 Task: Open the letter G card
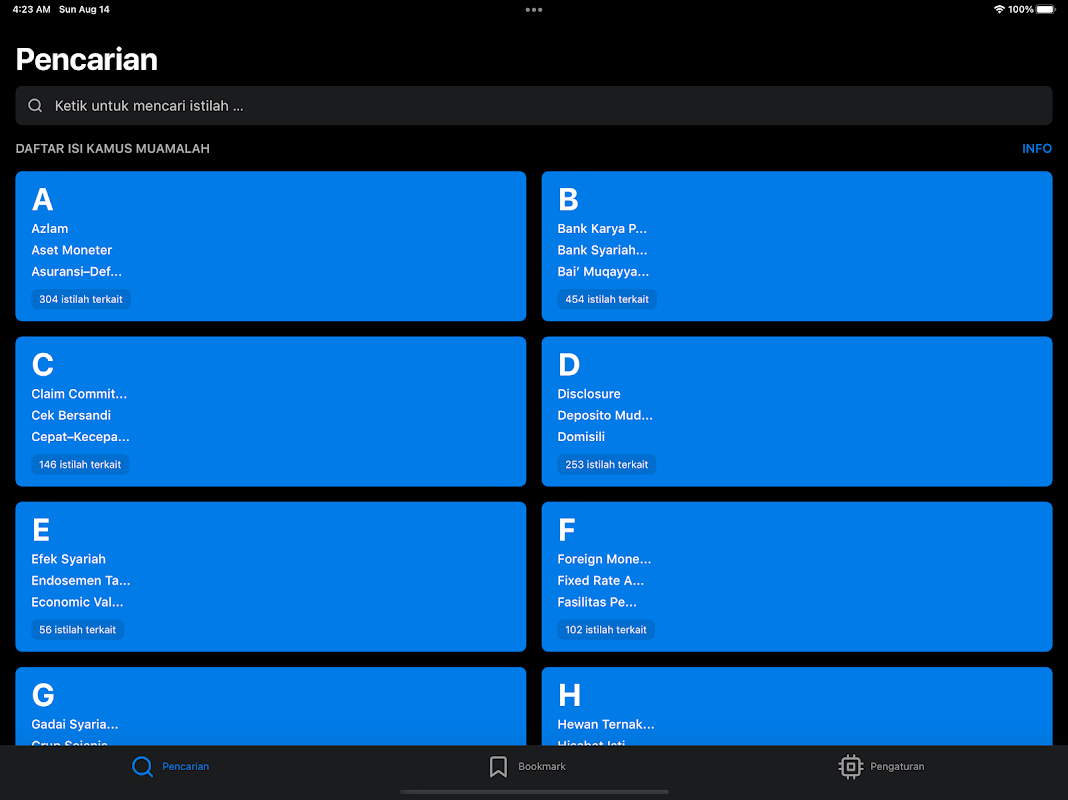click(270, 706)
